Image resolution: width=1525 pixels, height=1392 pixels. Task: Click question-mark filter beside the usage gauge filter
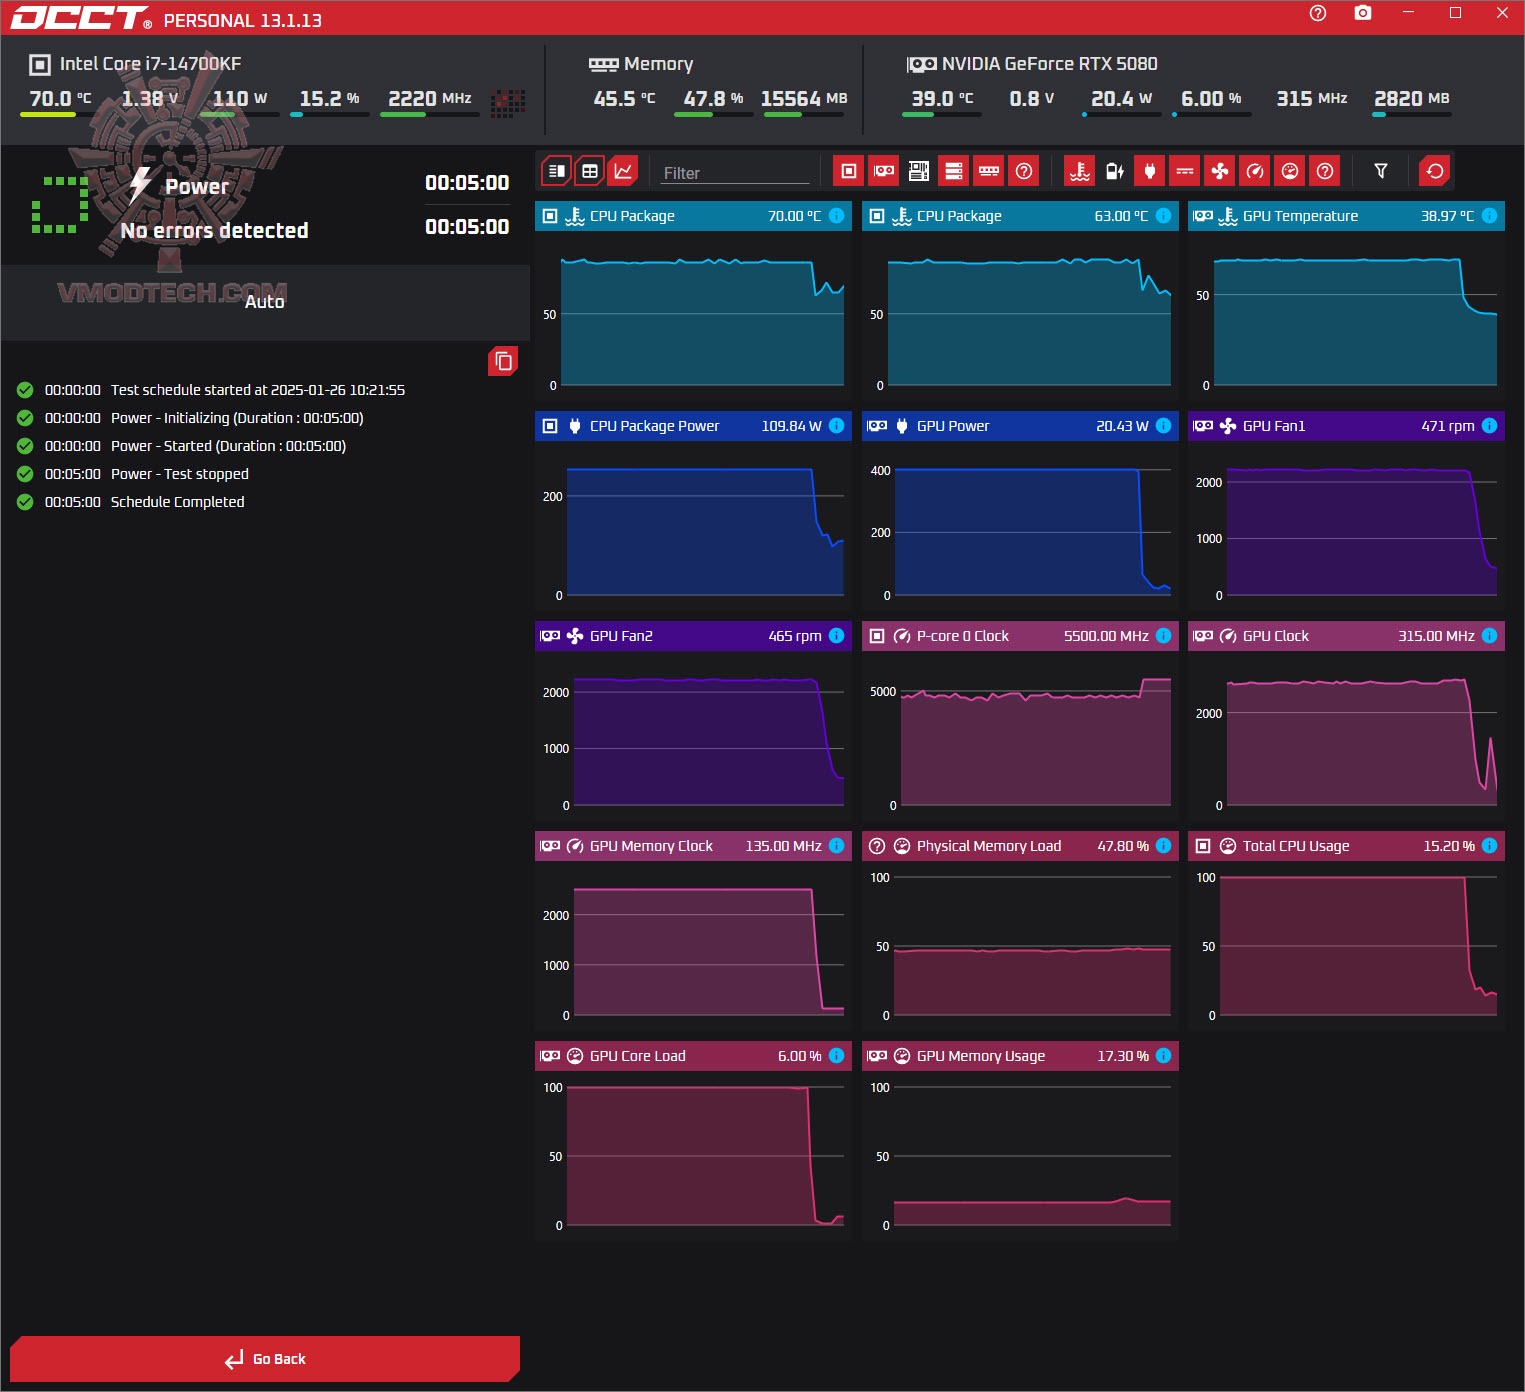coord(1325,171)
